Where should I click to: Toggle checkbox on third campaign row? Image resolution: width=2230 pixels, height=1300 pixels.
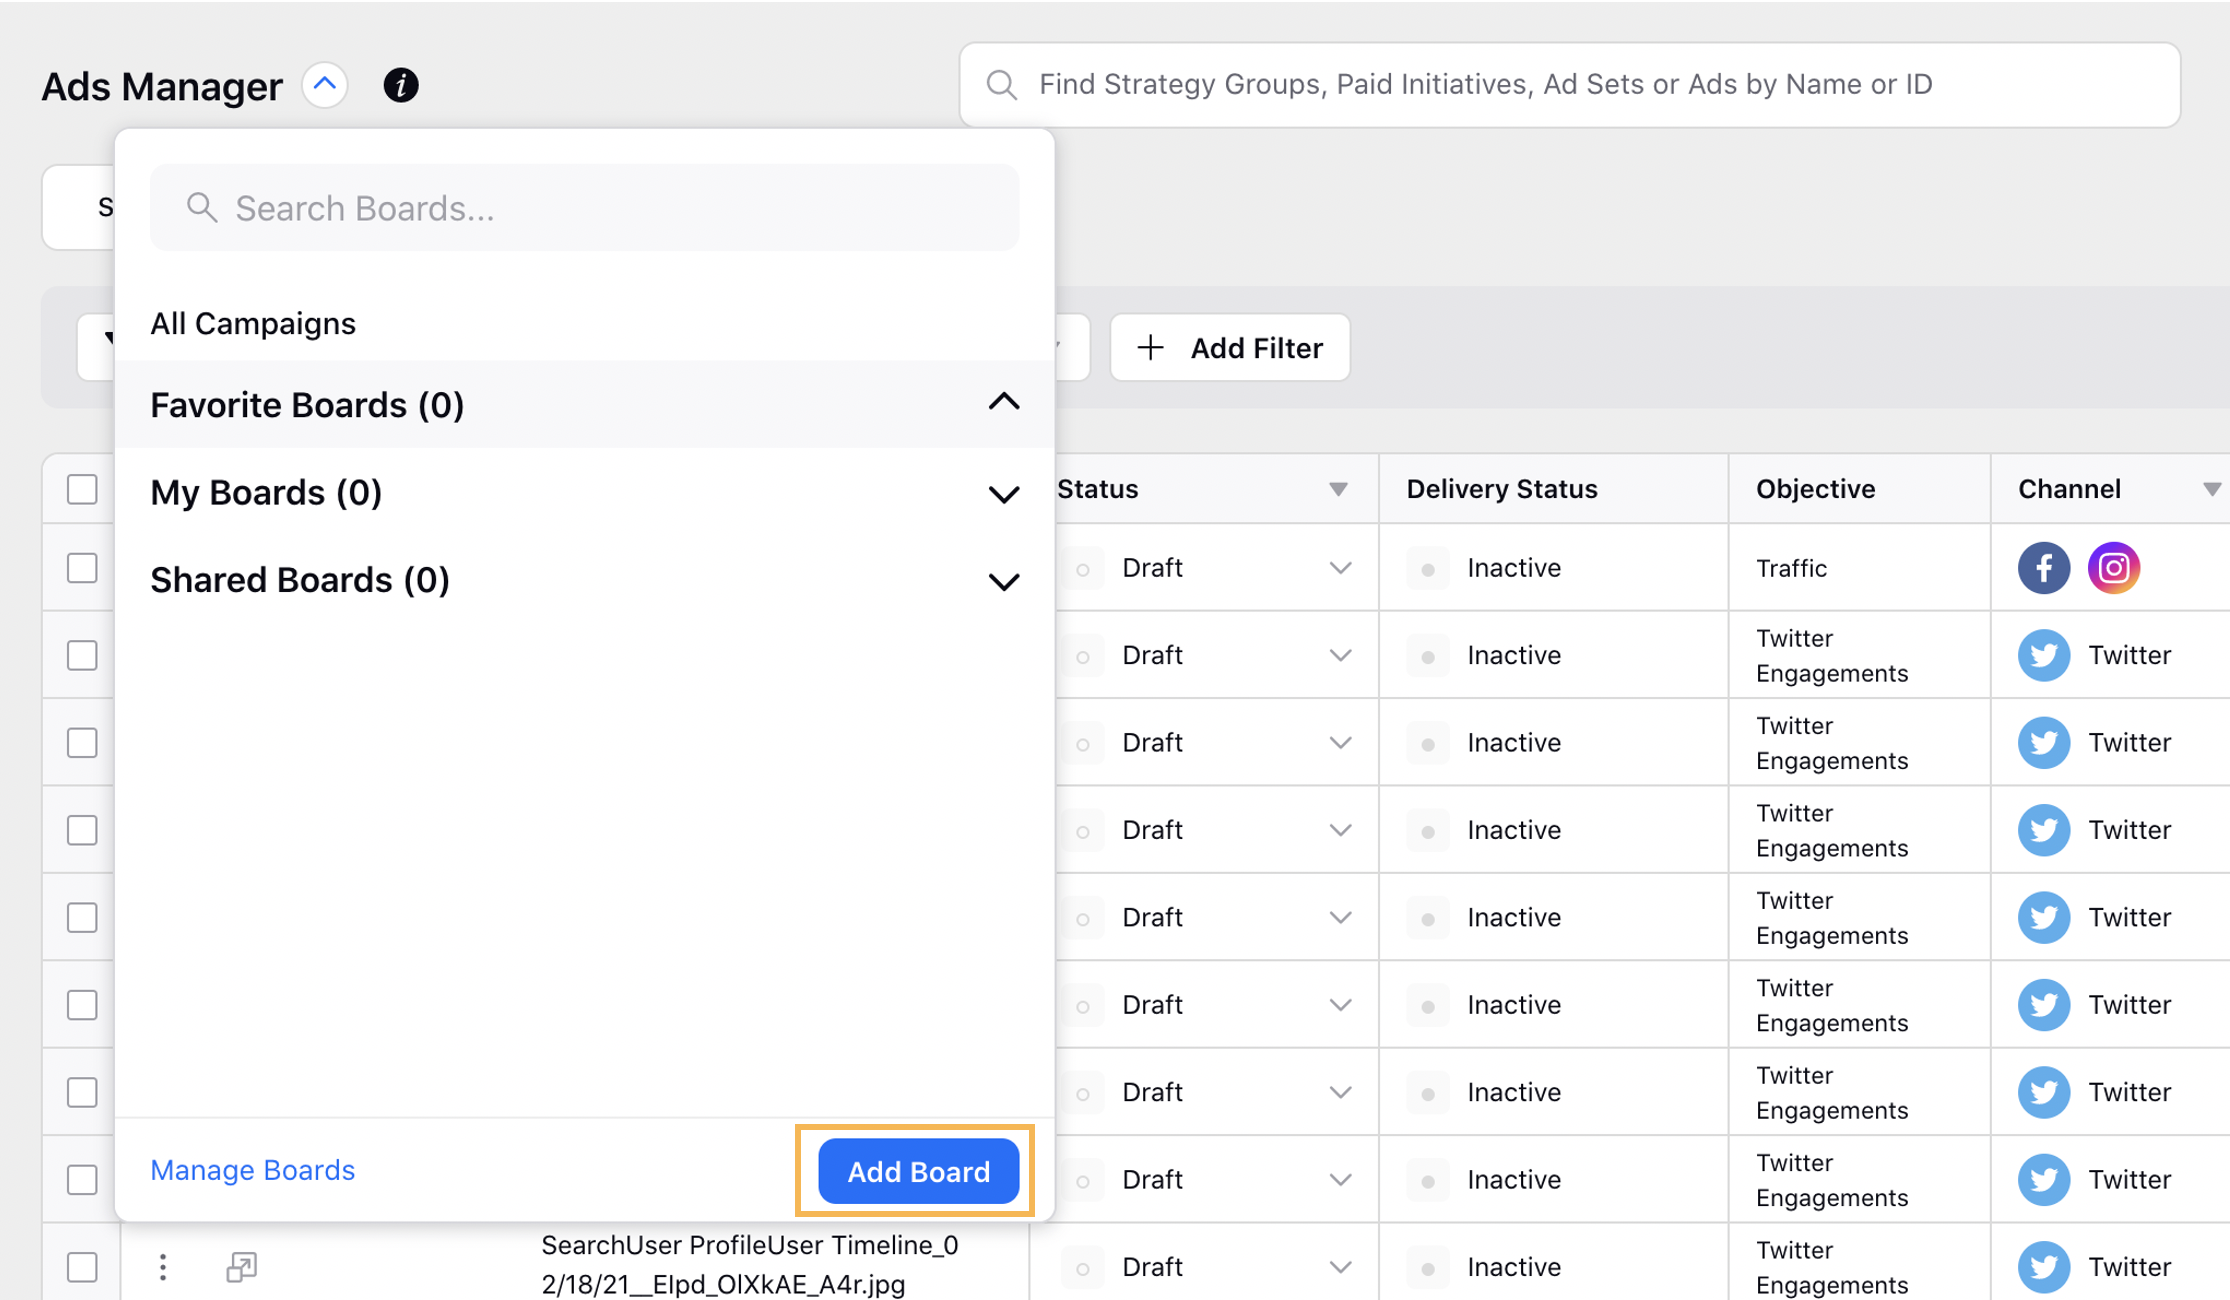point(82,743)
